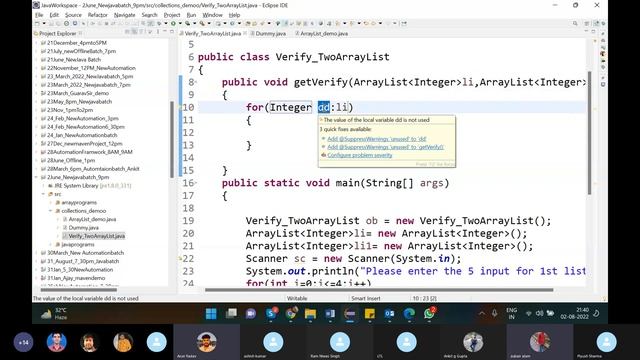Click the green Run button in toolbar

point(173,23)
